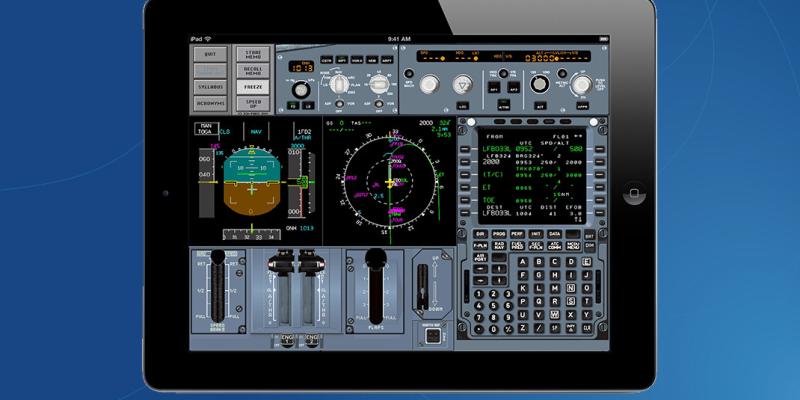The image size is (800, 400).
Task: Click the METRIC ALT button
Action: 562,73
